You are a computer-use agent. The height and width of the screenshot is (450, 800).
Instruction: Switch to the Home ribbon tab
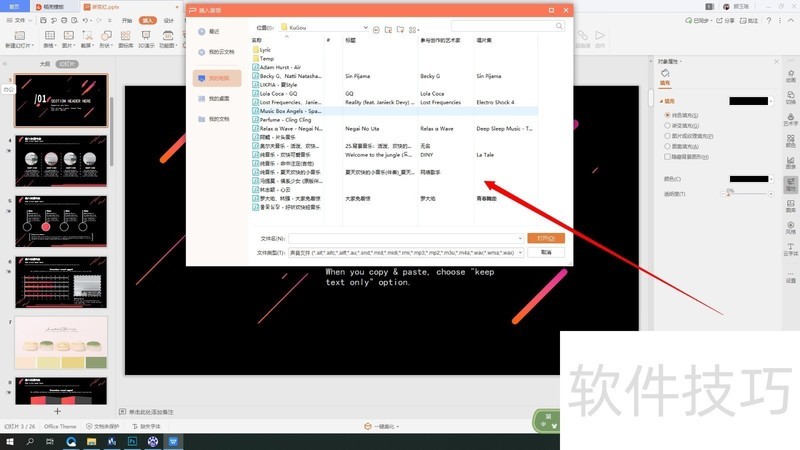(x=127, y=20)
